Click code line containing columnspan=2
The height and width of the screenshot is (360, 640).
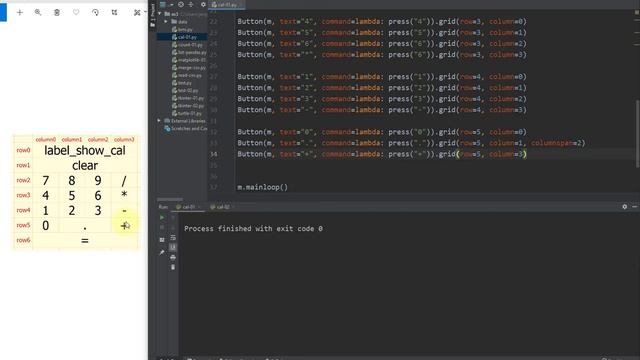[x=411, y=143]
